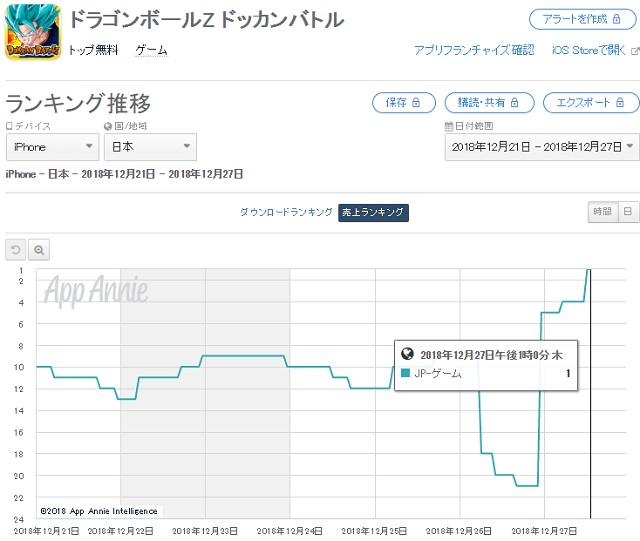Click the 保存 save button

coord(403,102)
